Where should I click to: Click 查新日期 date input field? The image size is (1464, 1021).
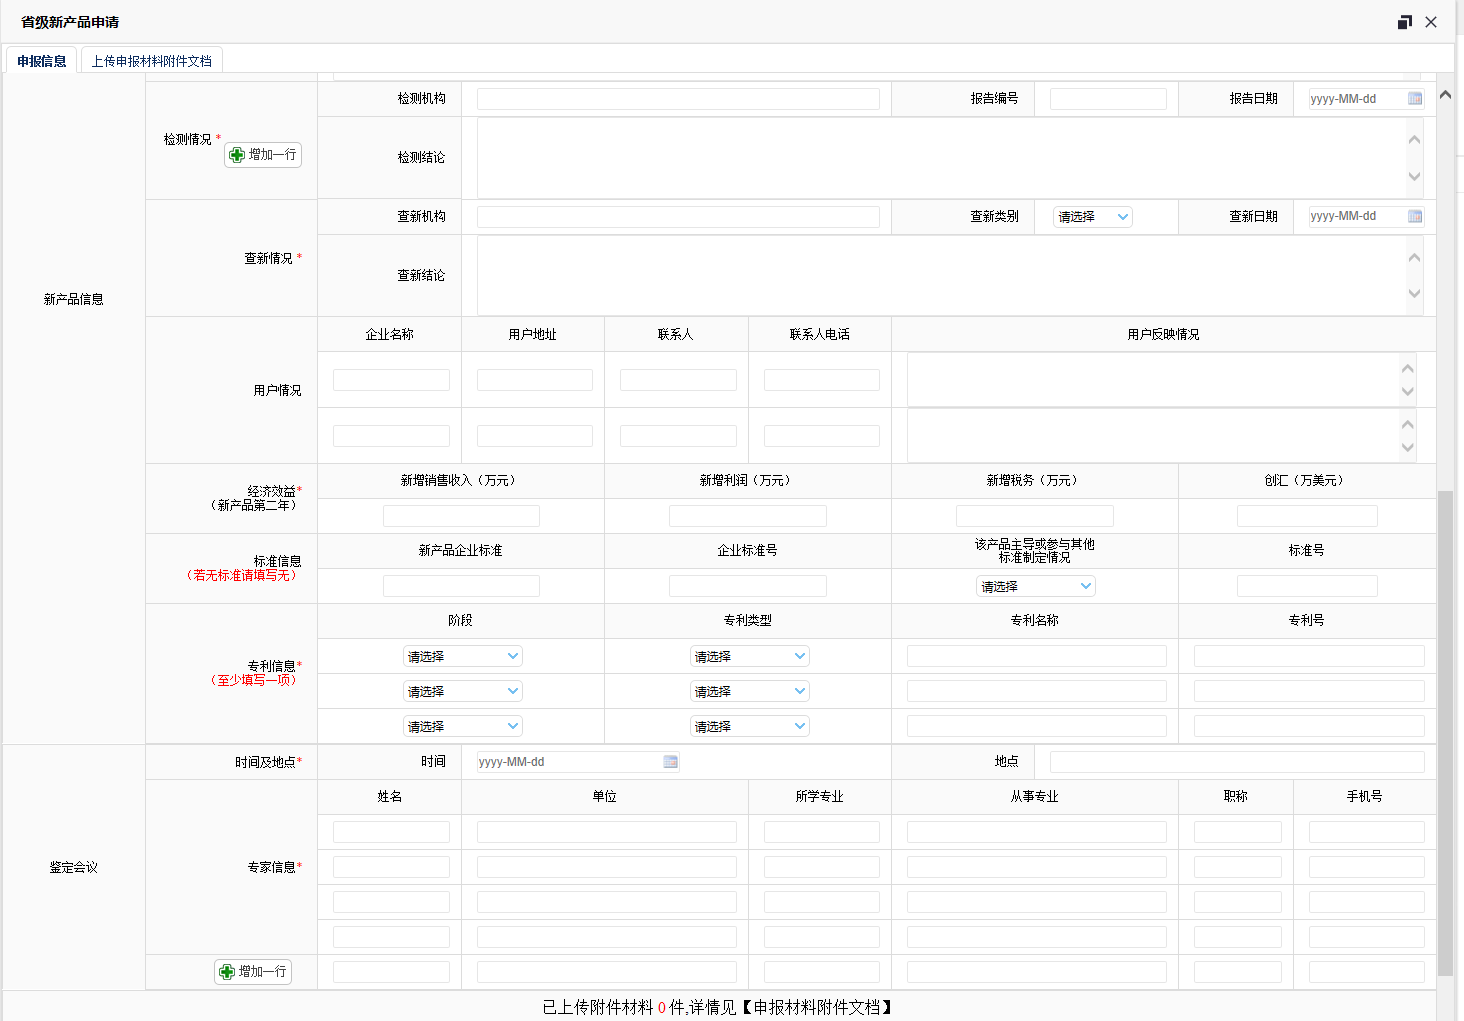[x=1366, y=216]
